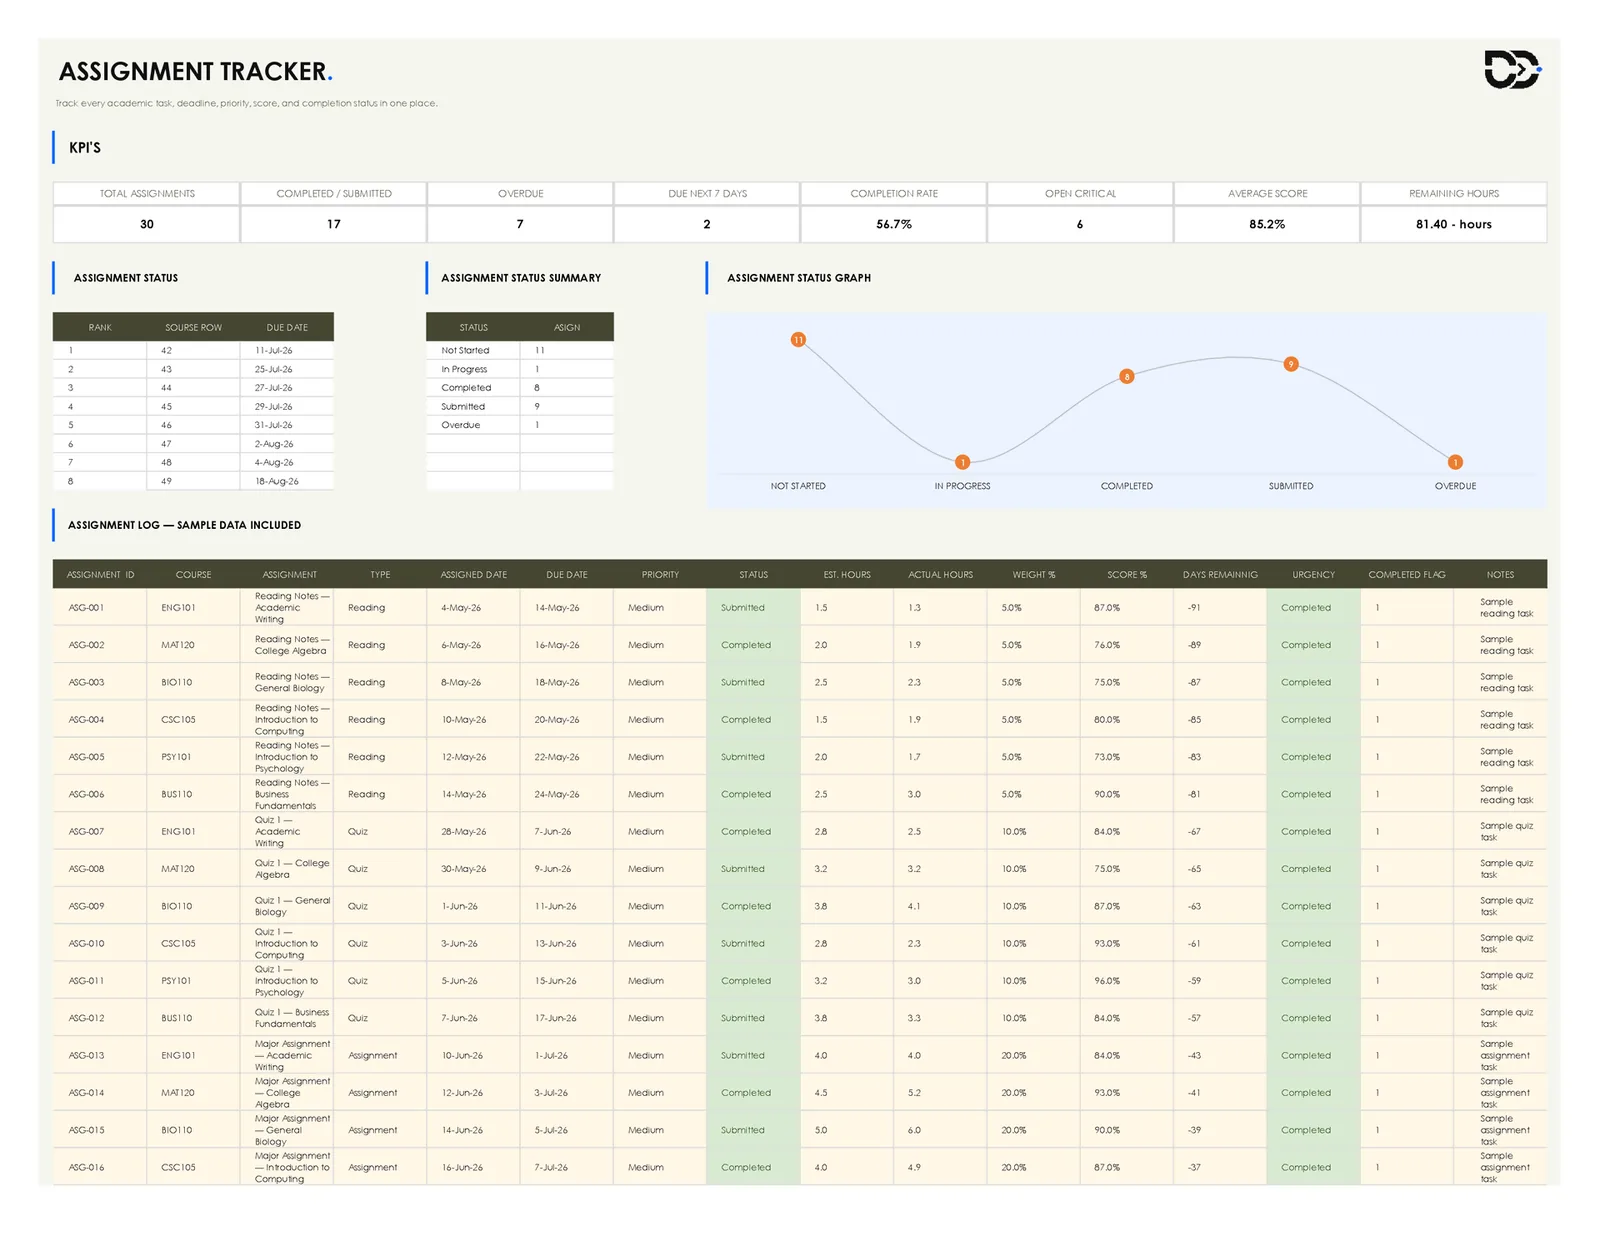The image size is (1600, 1236).
Task: Select source row cell 45
Action: click(x=193, y=407)
